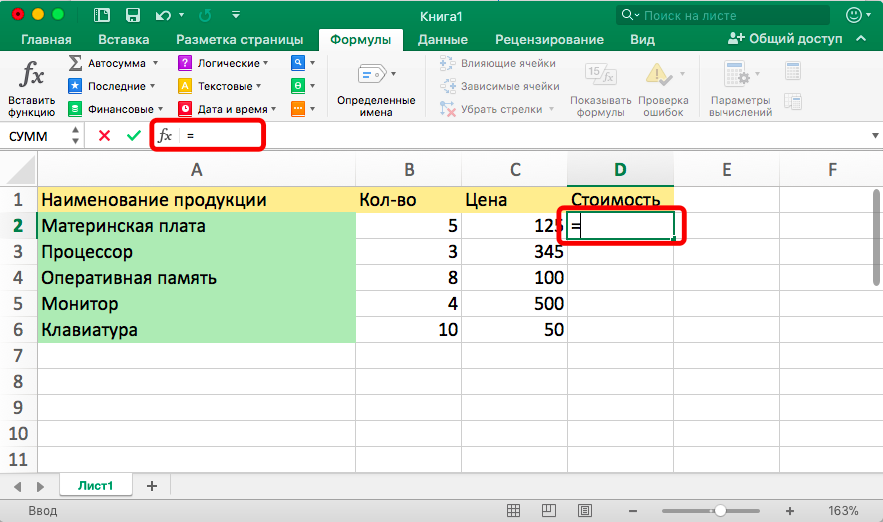Add a new sheet with plus button

click(151, 485)
